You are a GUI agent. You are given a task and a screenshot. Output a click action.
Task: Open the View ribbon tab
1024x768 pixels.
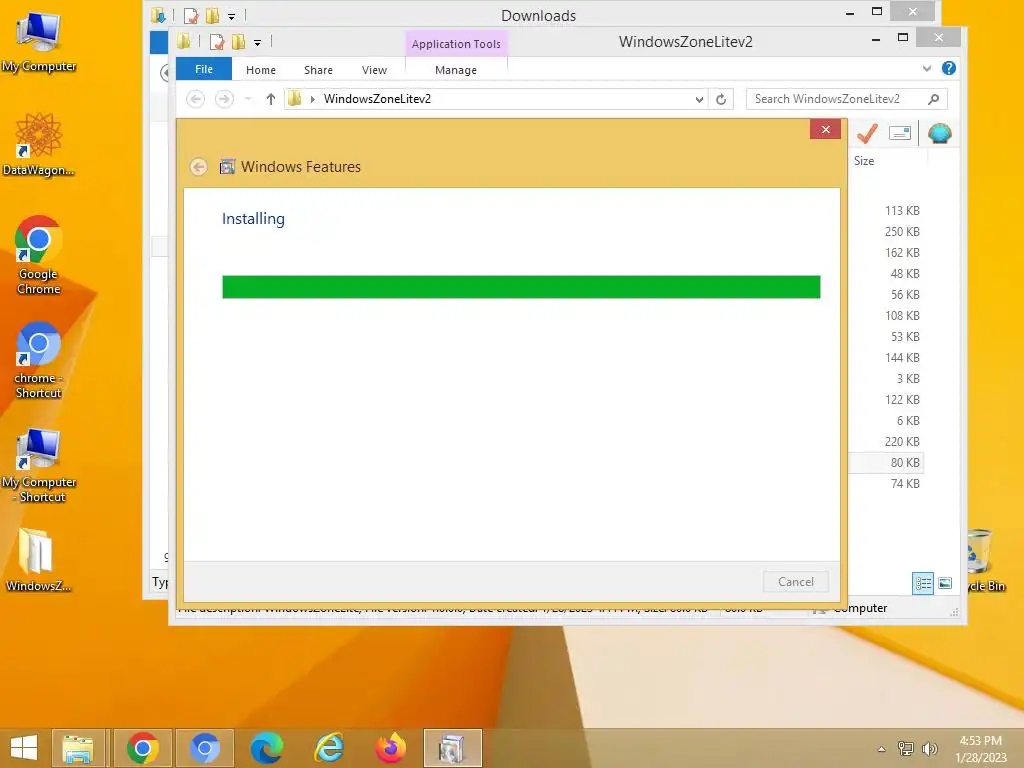point(374,70)
